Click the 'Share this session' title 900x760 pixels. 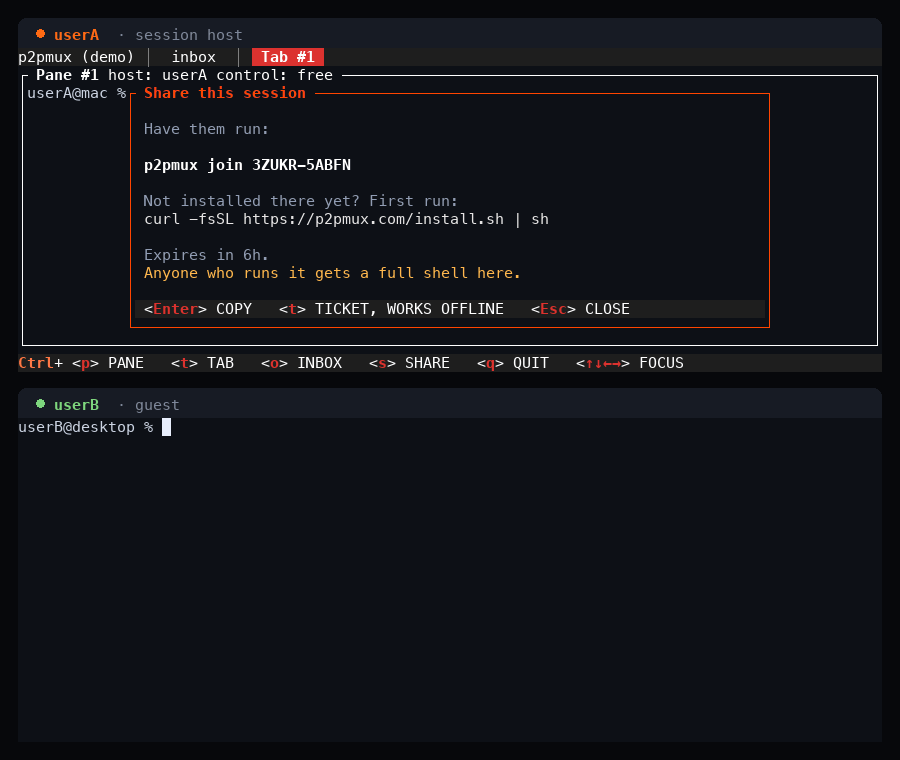coord(224,93)
